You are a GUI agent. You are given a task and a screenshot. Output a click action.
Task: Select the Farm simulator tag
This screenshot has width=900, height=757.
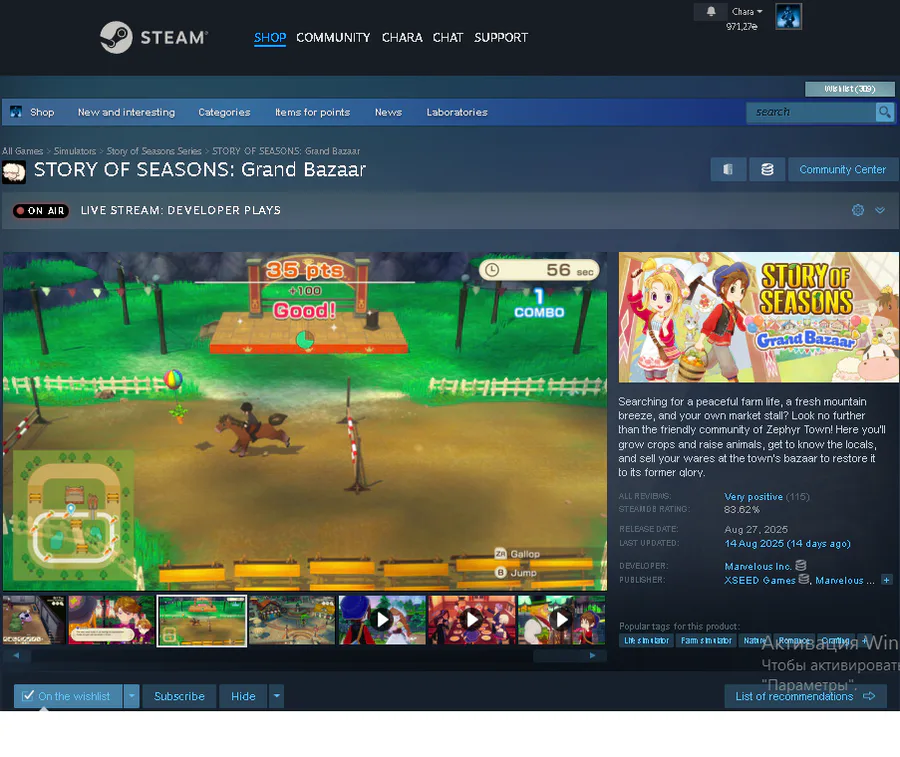click(706, 640)
